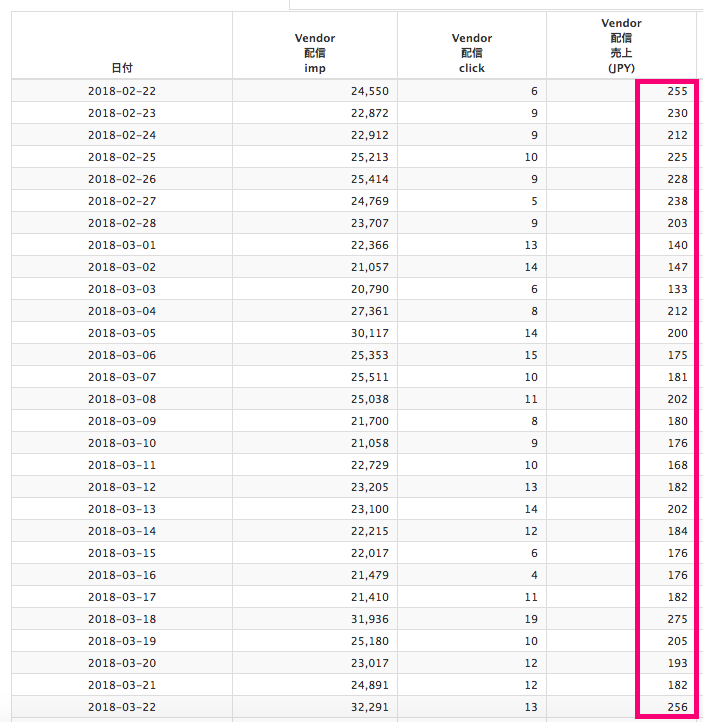Click the click count 5 for 2018-02-27

534,201
